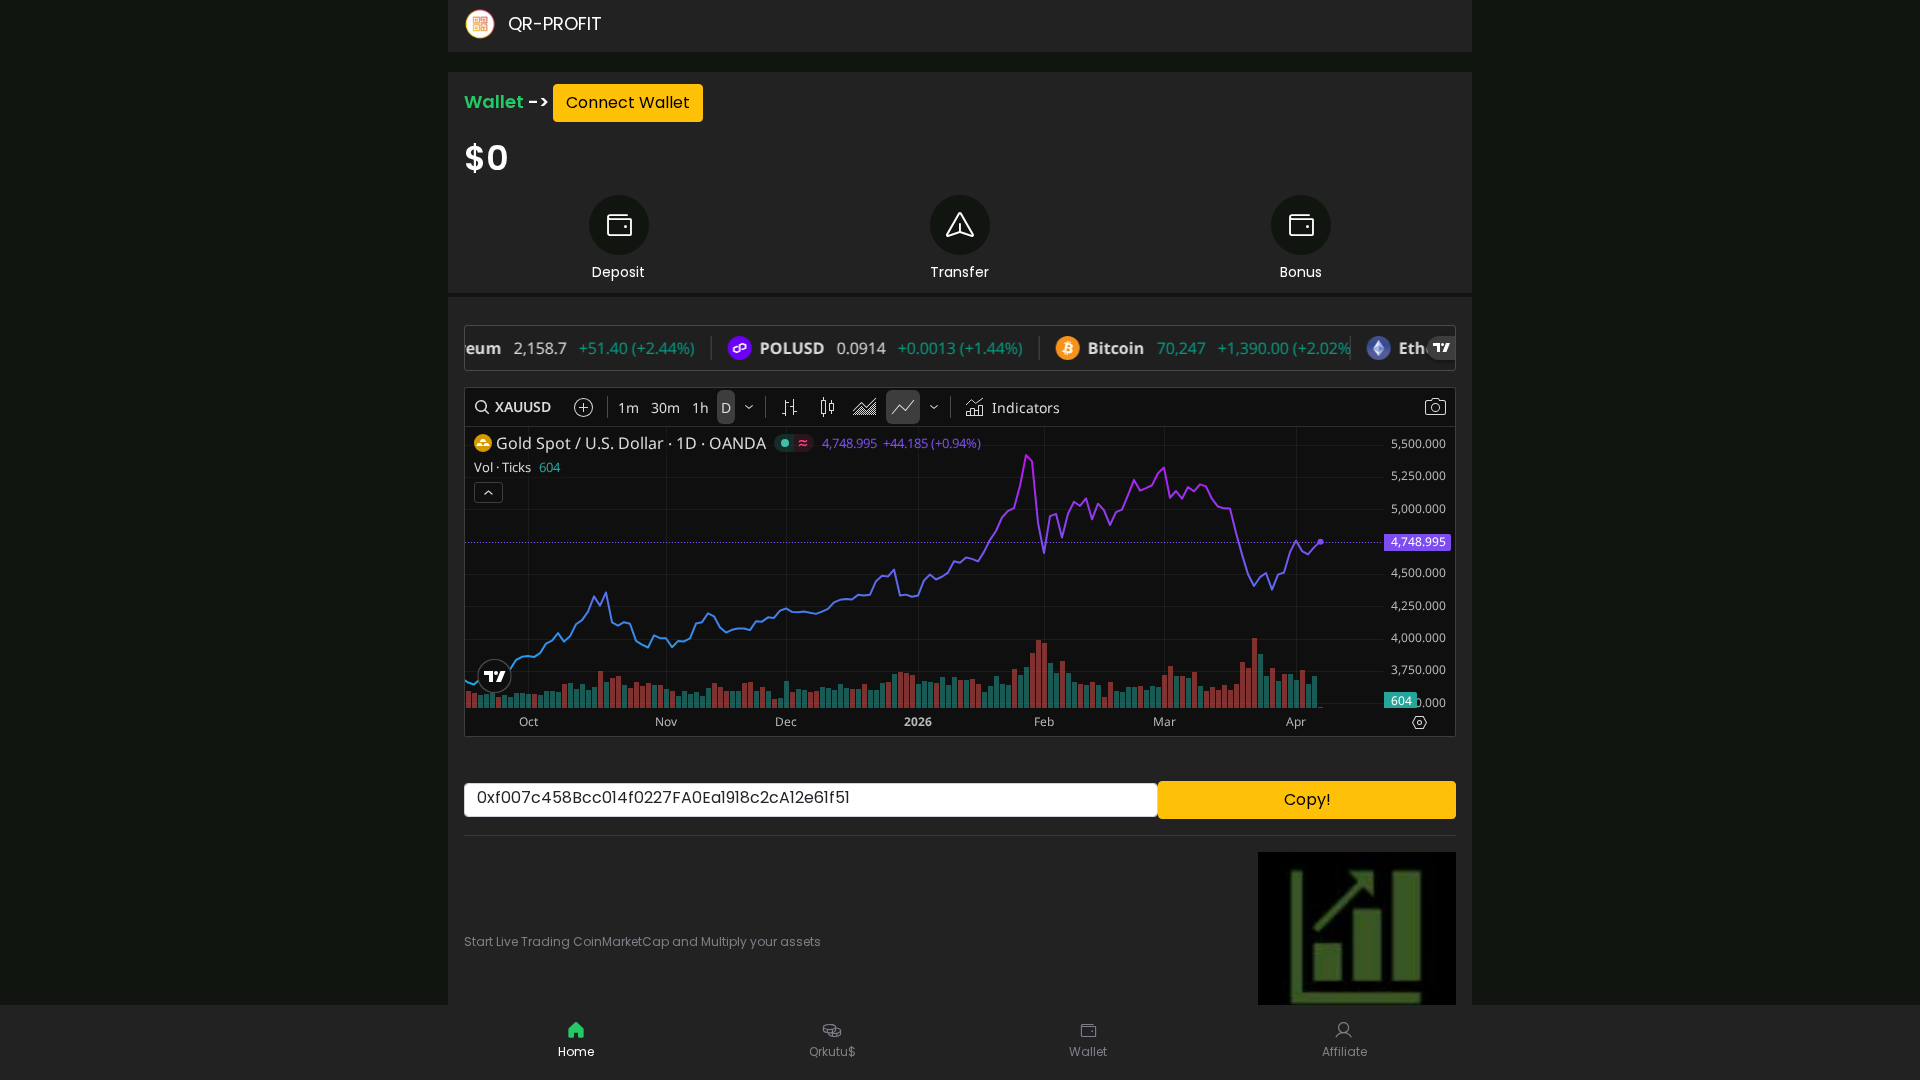
Task: Click the Copy! button
Action: (x=1307, y=800)
